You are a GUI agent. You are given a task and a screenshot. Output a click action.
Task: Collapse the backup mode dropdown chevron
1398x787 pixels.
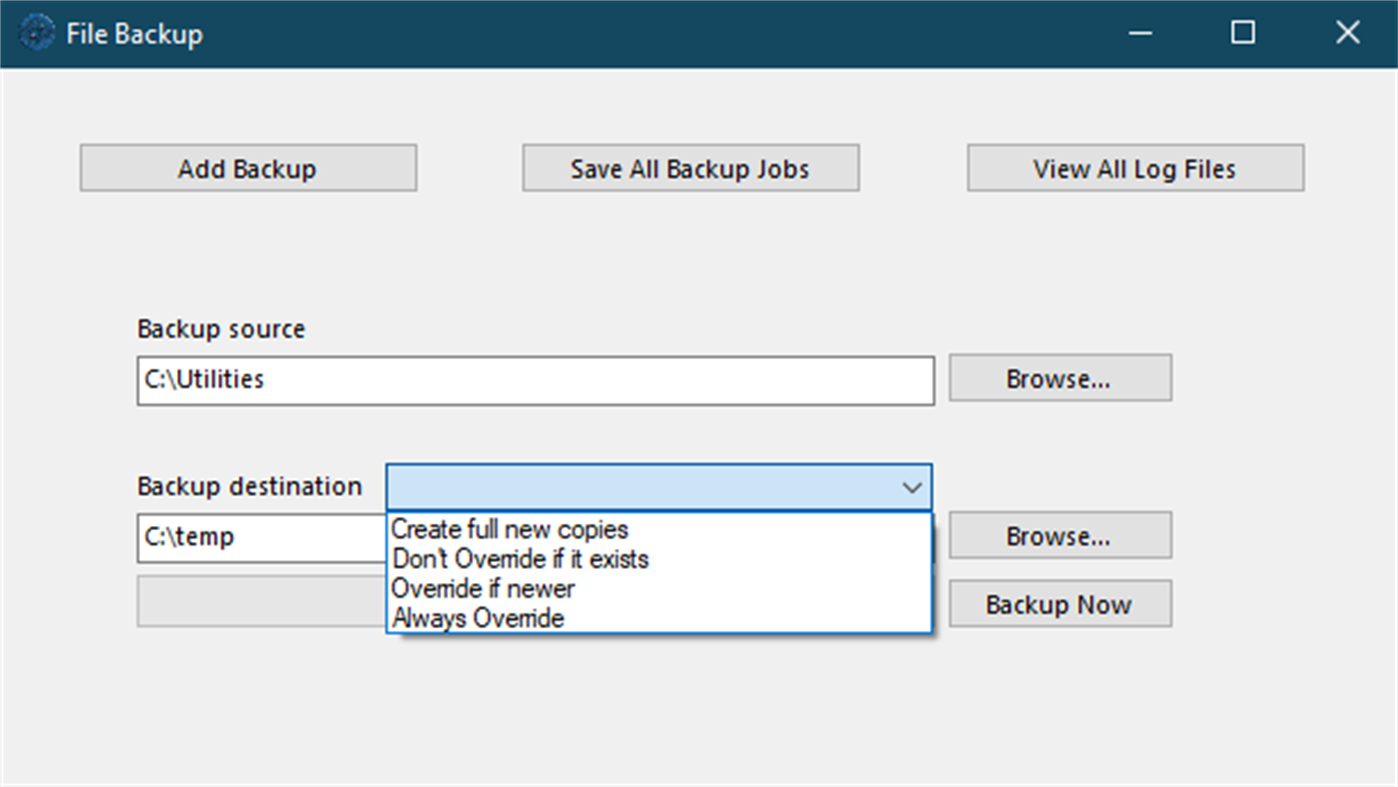tap(911, 488)
